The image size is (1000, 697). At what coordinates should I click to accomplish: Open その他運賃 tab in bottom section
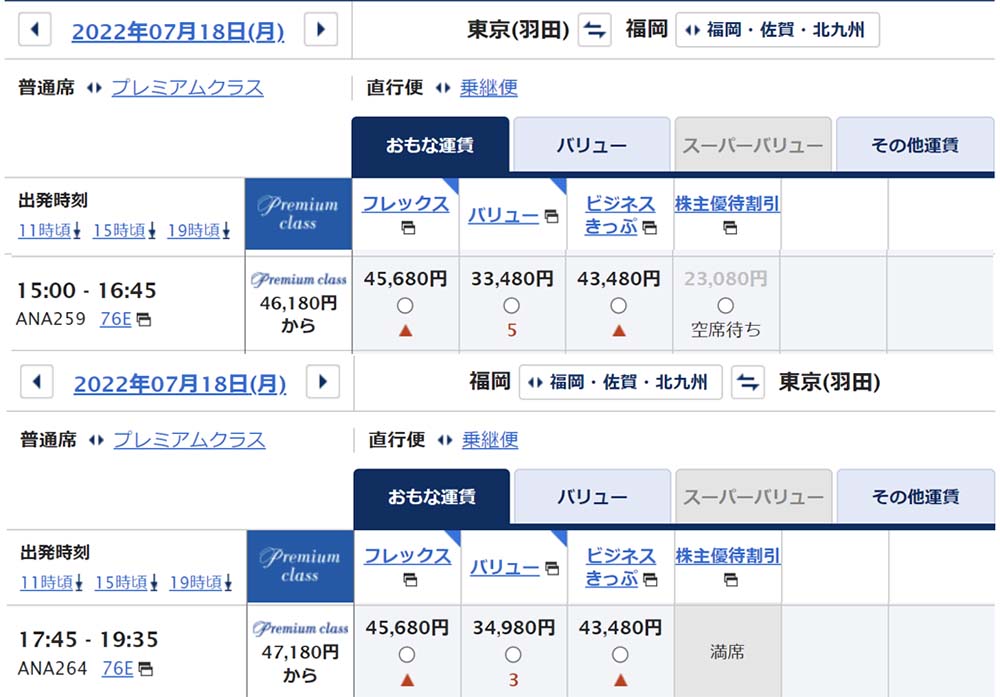(x=916, y=497)
